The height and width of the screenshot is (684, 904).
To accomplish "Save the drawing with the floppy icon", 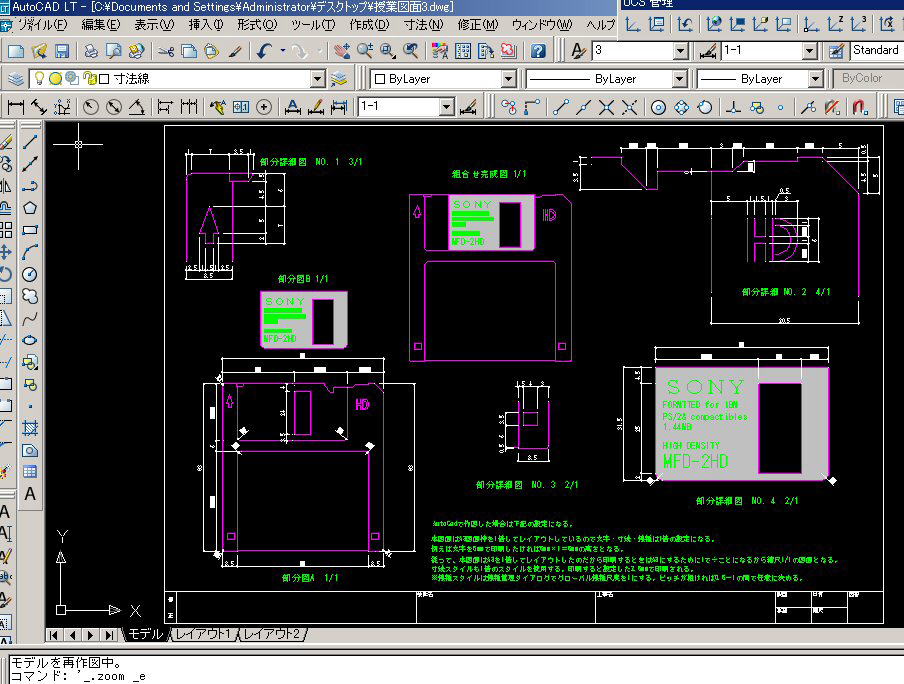I will click(x=61, y=51).
